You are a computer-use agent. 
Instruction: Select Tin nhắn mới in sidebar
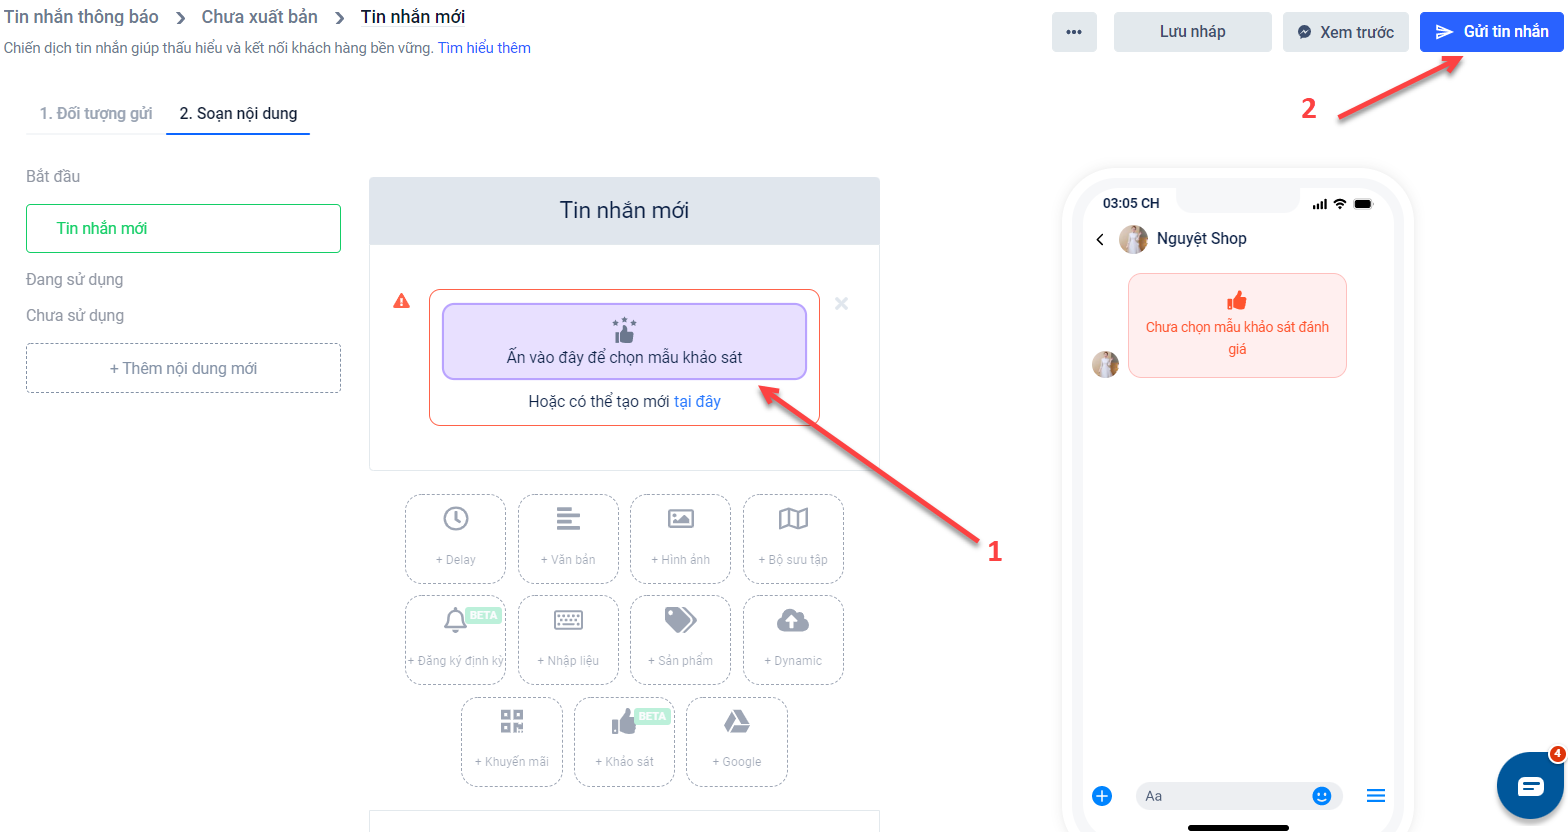(x=183, y=229)
